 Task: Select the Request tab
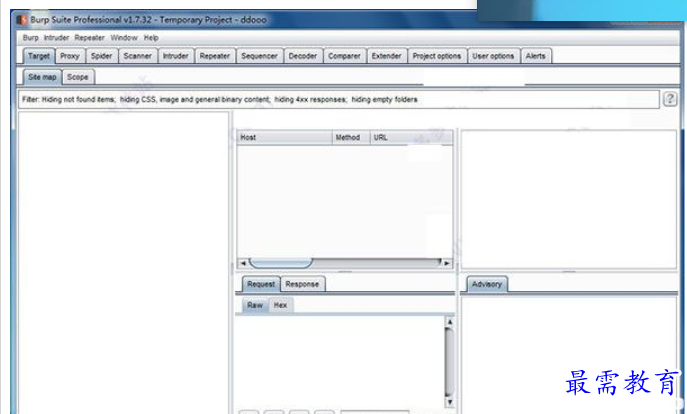click(x=261, y=284)
